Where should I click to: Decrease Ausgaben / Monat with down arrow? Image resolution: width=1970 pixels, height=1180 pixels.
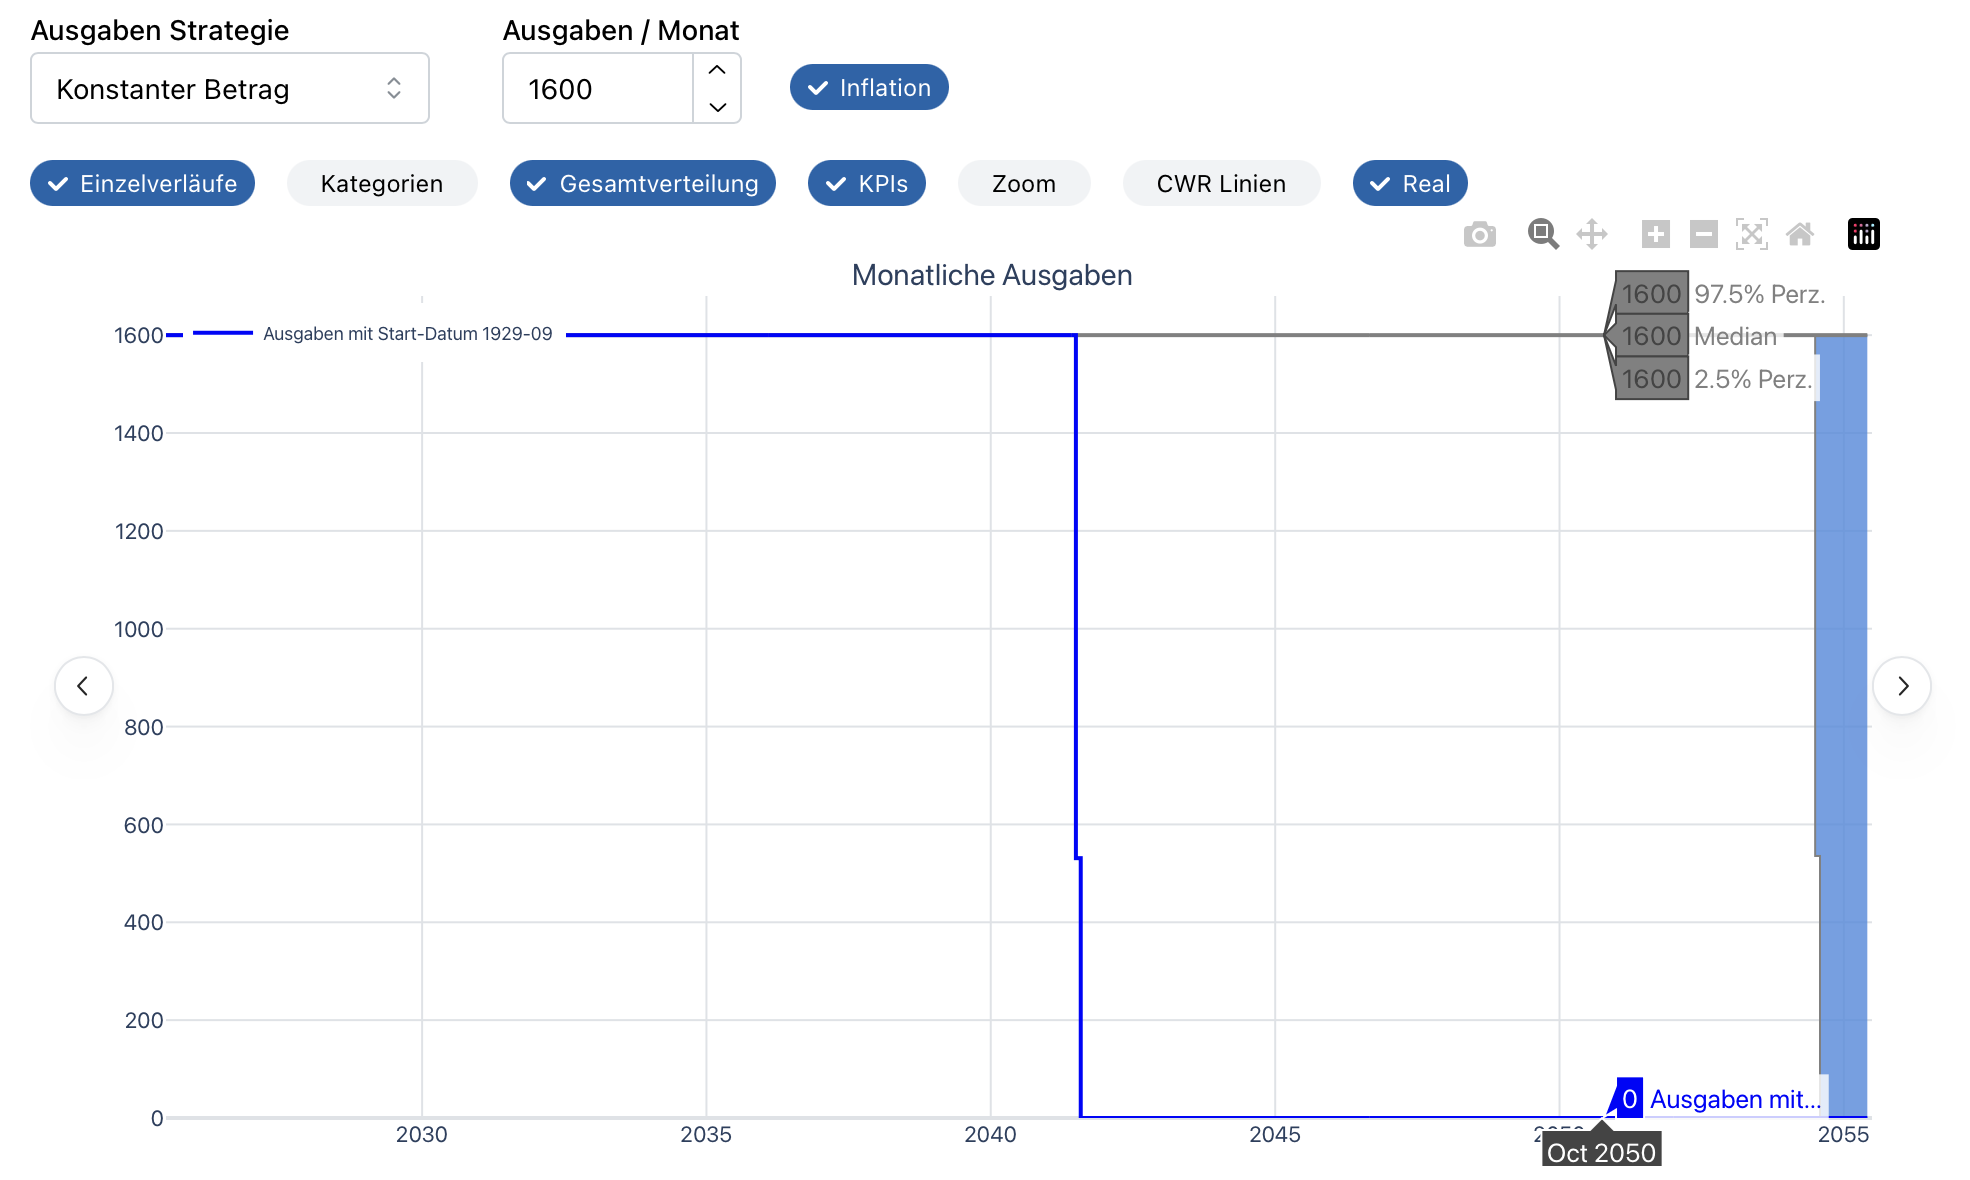coord(717,106)
